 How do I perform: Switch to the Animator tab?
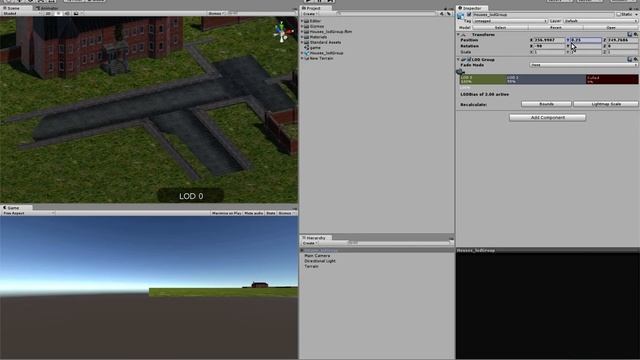tap(47, 8)
